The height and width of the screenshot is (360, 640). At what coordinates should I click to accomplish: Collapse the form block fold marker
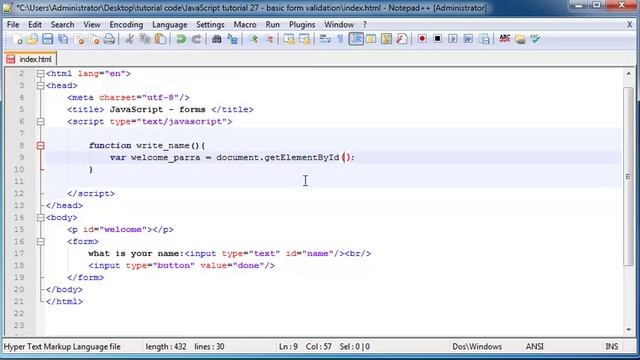40,242
